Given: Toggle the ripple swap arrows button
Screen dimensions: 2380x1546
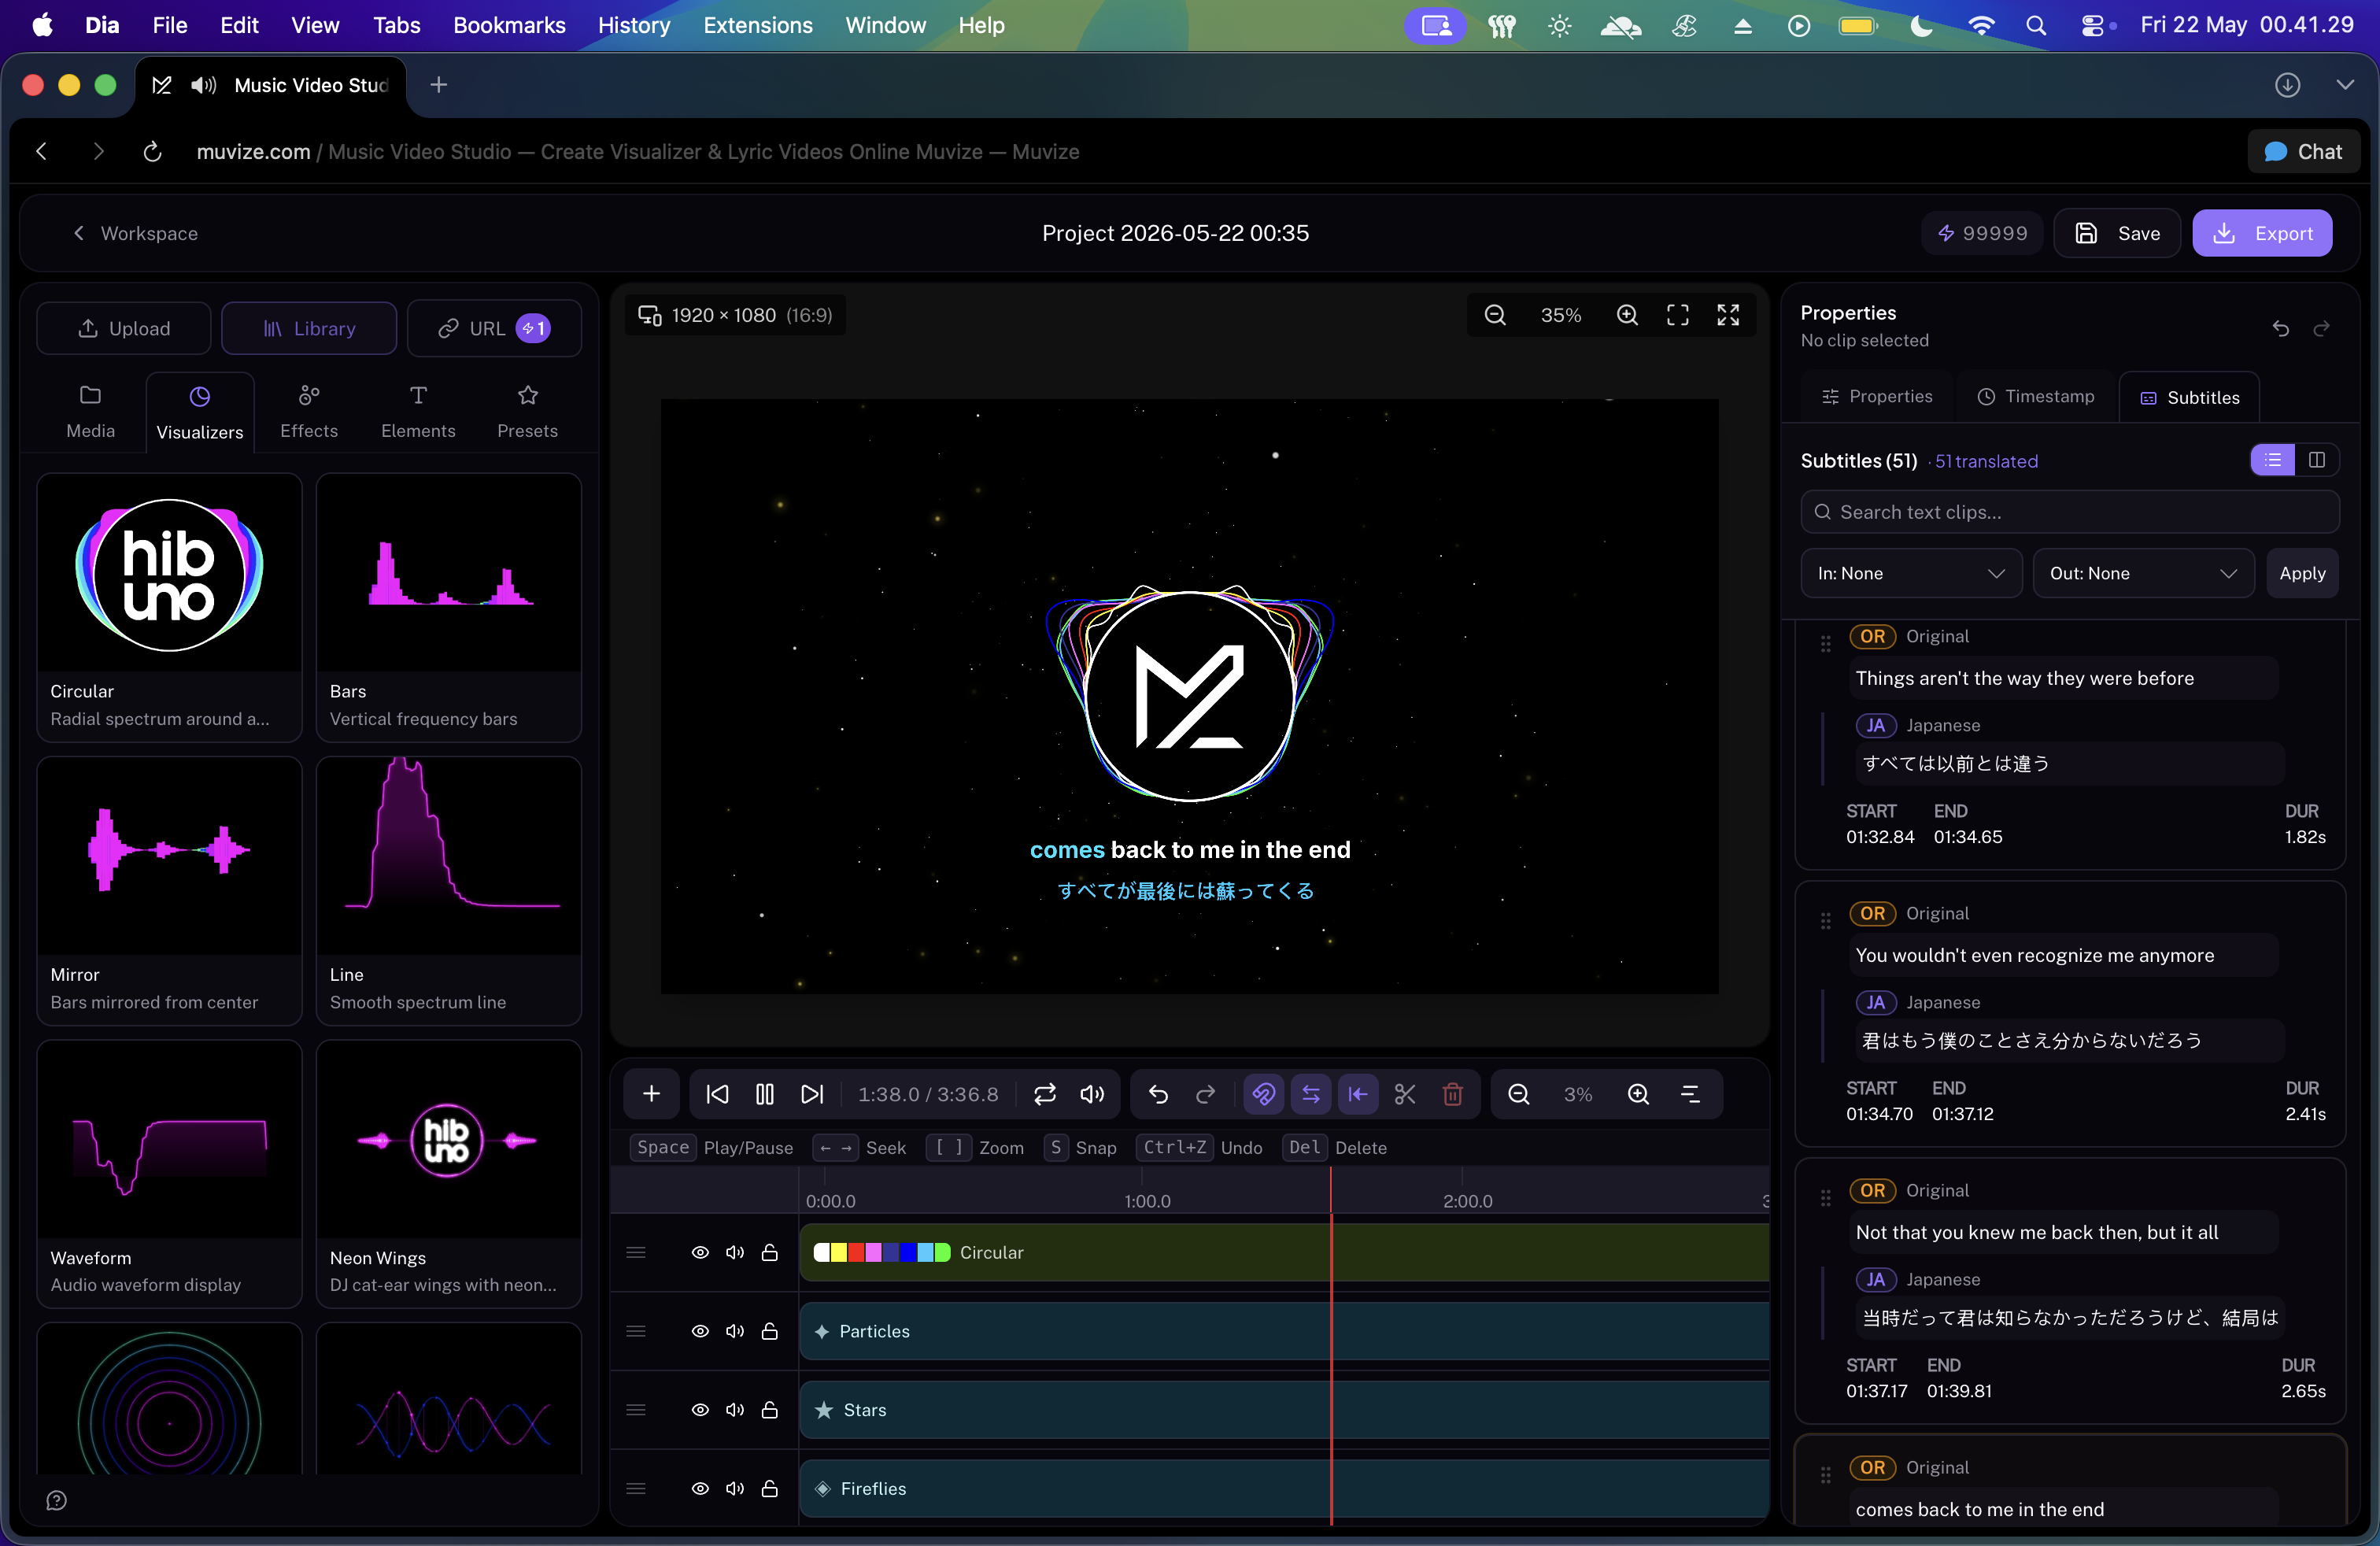Looking at the screenshot, I should pyautogui.click(x=1310, y=1094).
